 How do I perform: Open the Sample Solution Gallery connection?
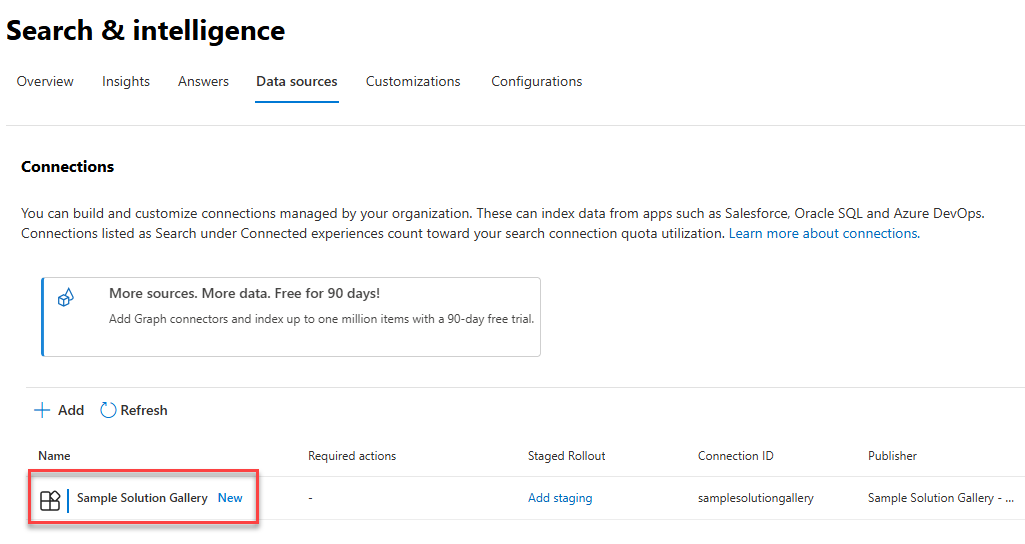143,498
